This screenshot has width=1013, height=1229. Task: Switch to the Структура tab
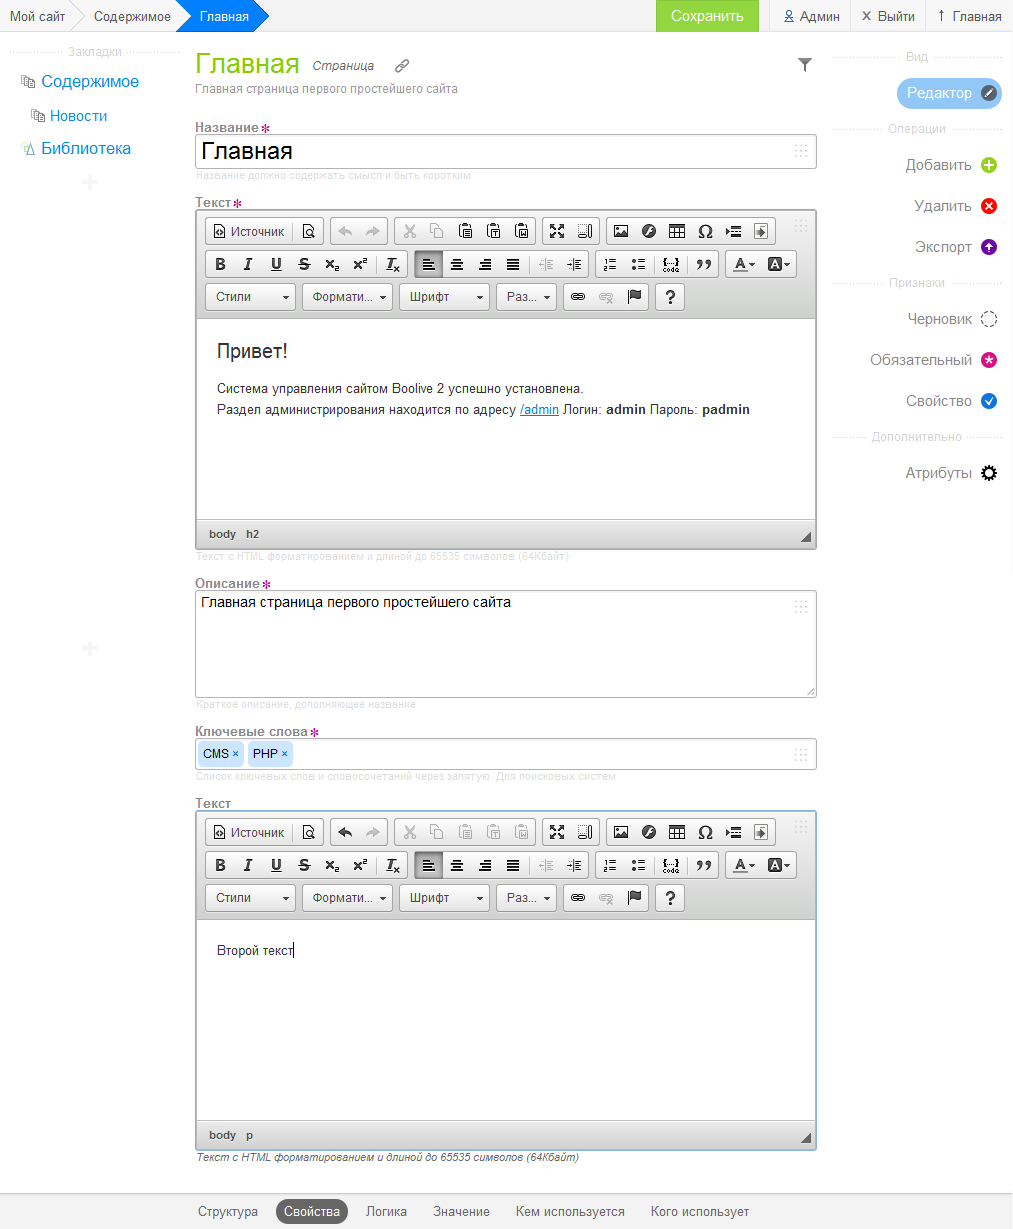pyautogui.click(x=228, y=1211)
